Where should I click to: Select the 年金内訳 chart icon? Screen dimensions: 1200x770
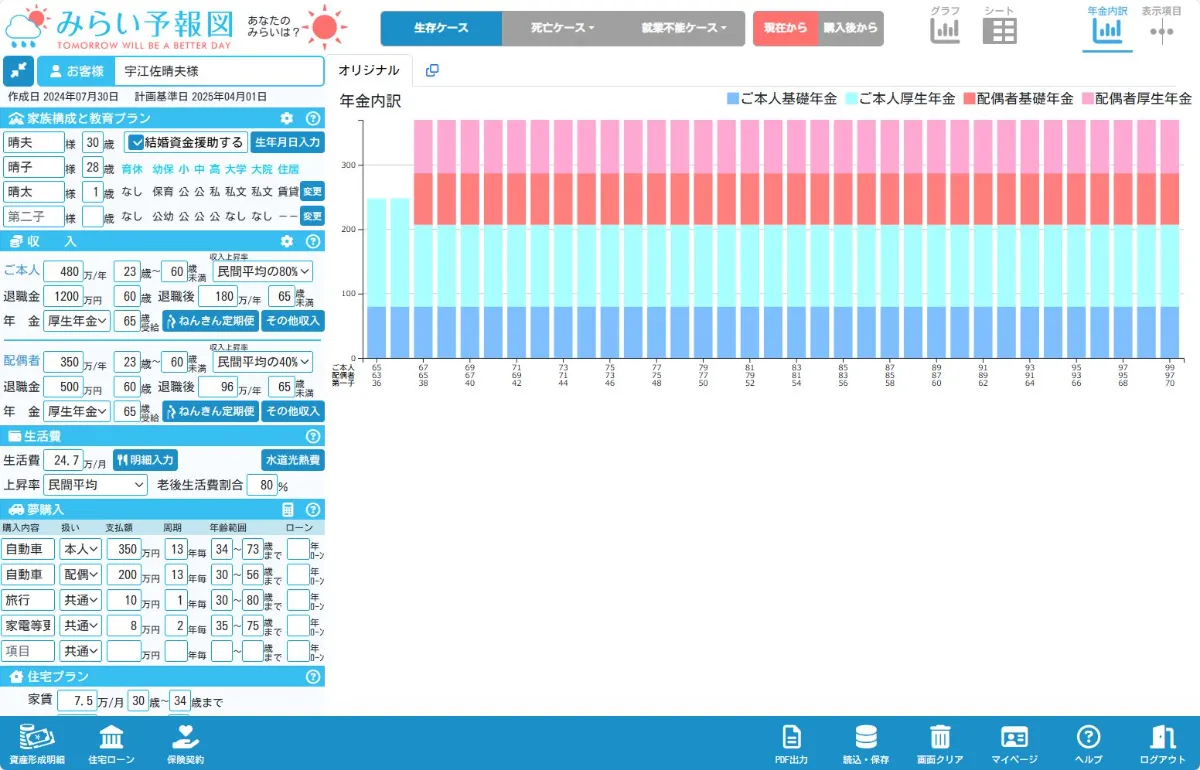click(1107, 30)
